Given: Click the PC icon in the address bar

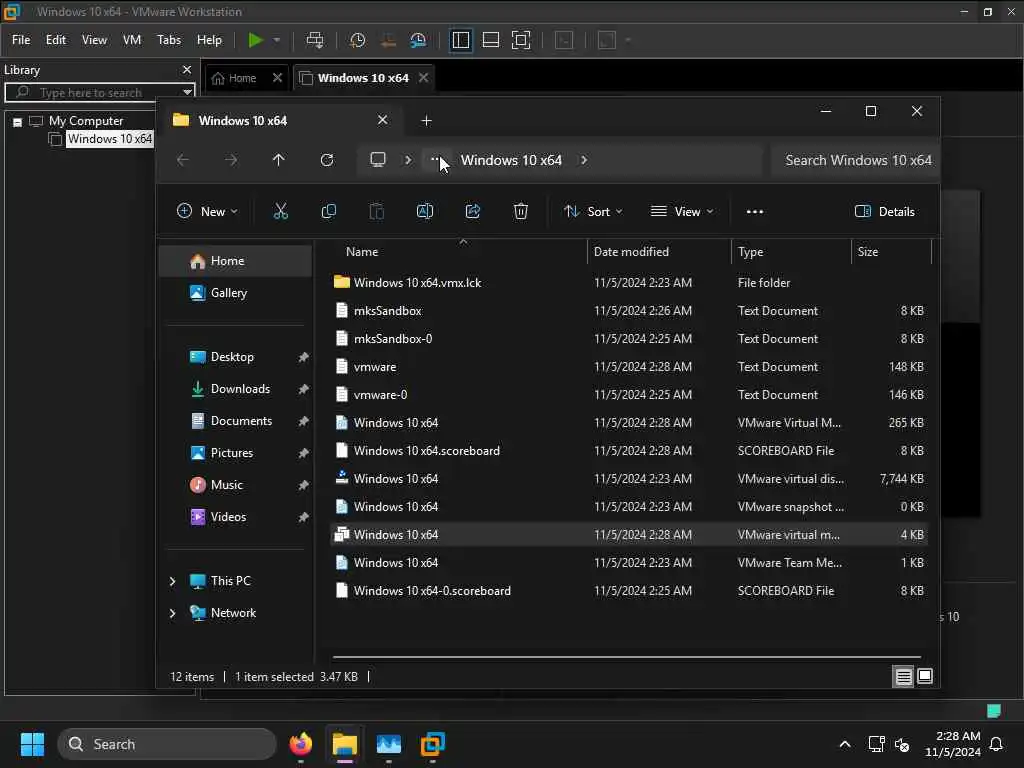Looking at the screenshot, I should (x=377, y=159).
